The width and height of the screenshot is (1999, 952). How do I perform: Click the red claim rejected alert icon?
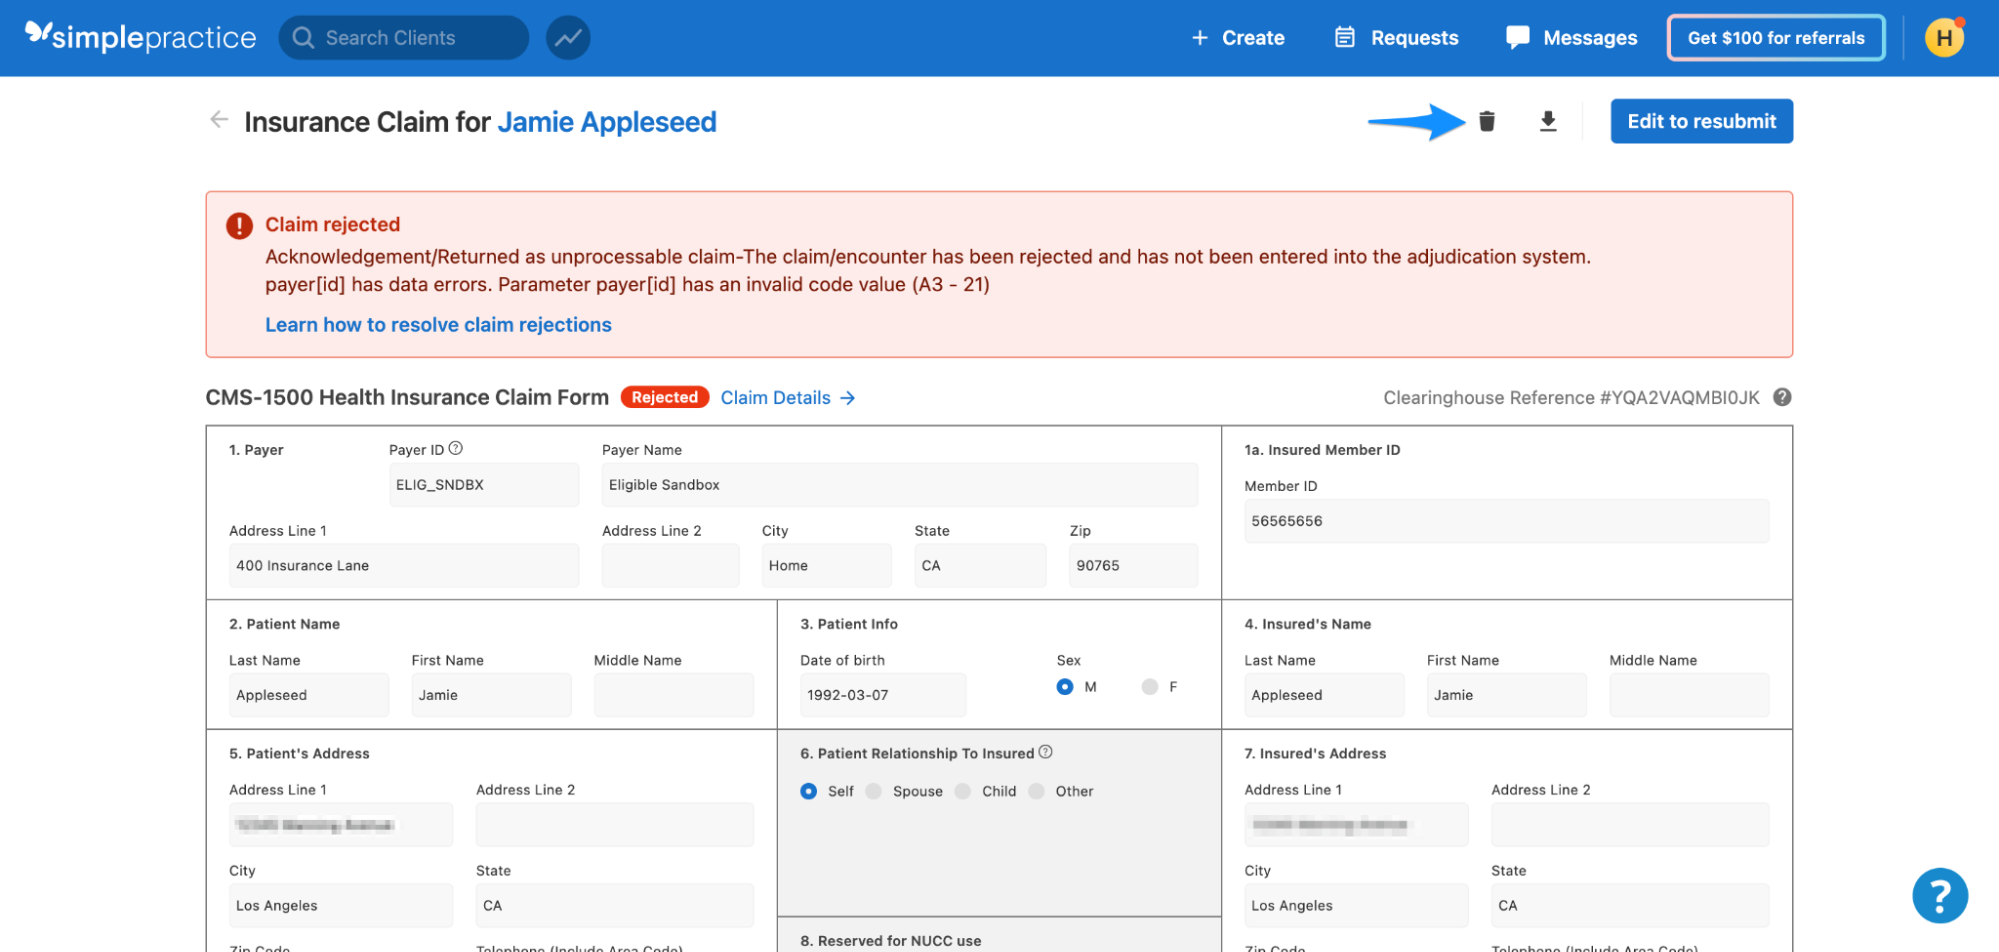(239, 225)
